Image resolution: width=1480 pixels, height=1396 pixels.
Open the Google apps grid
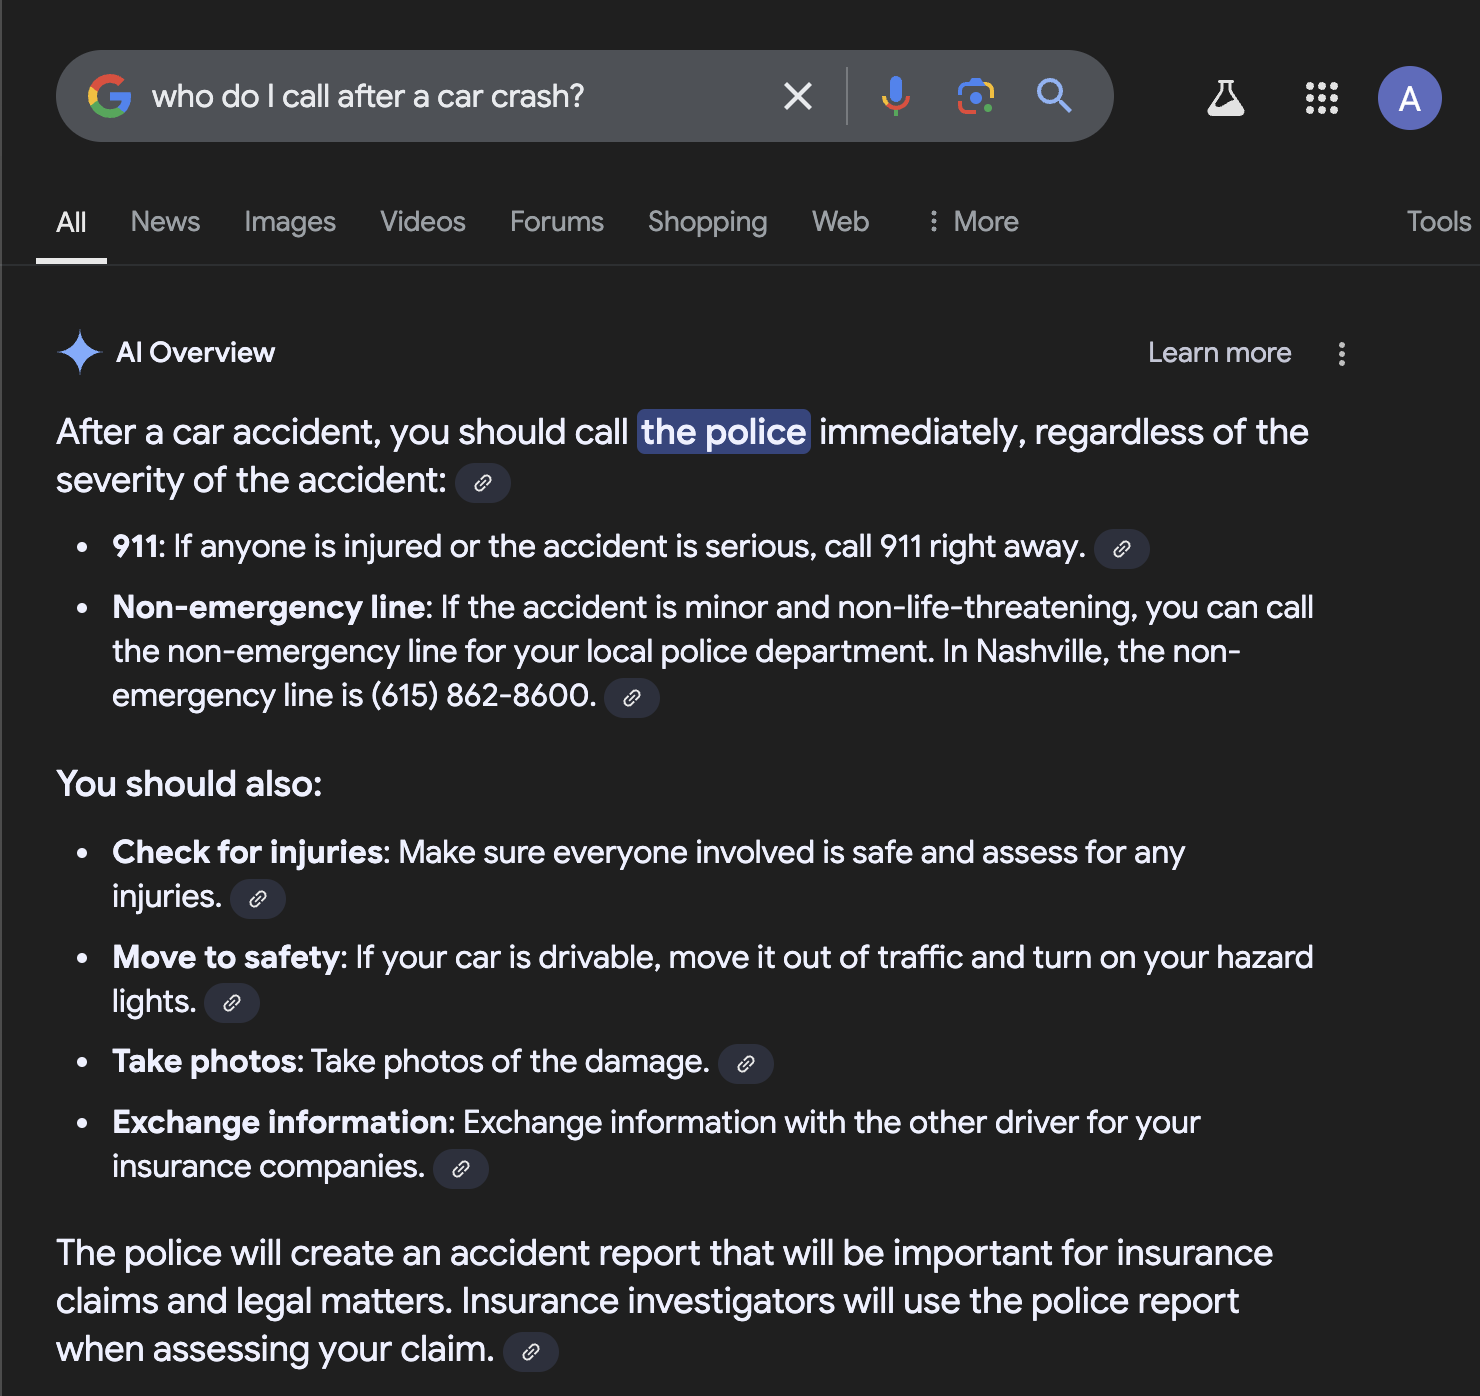(x=1321, y=98)
